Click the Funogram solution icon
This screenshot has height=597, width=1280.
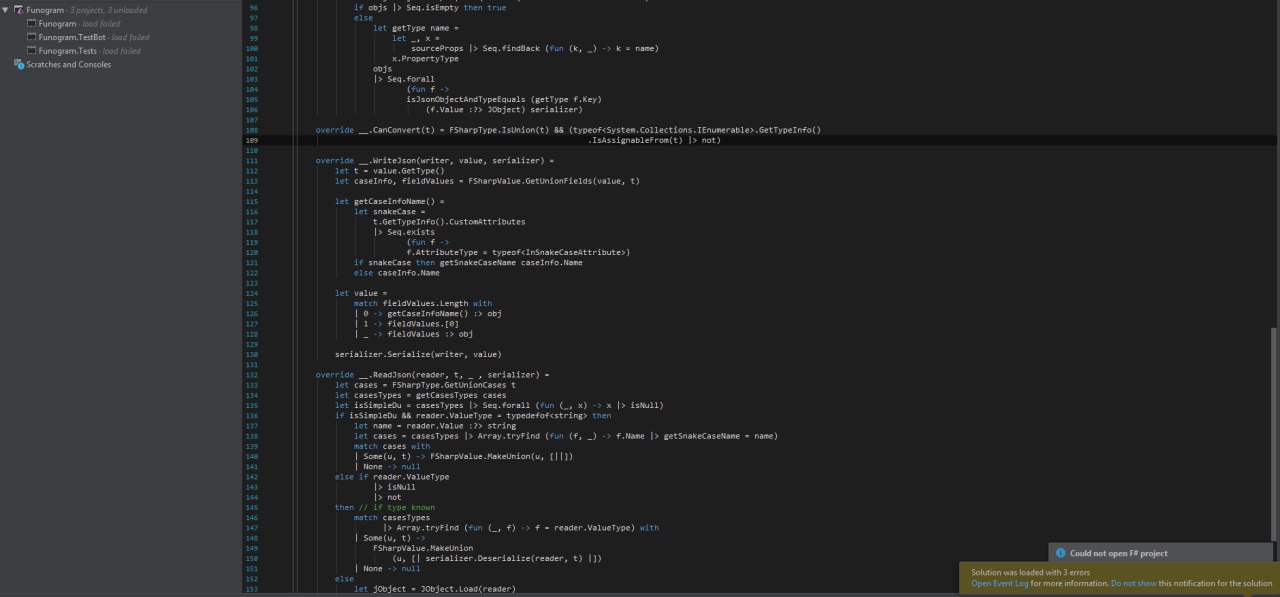(18, 9)
